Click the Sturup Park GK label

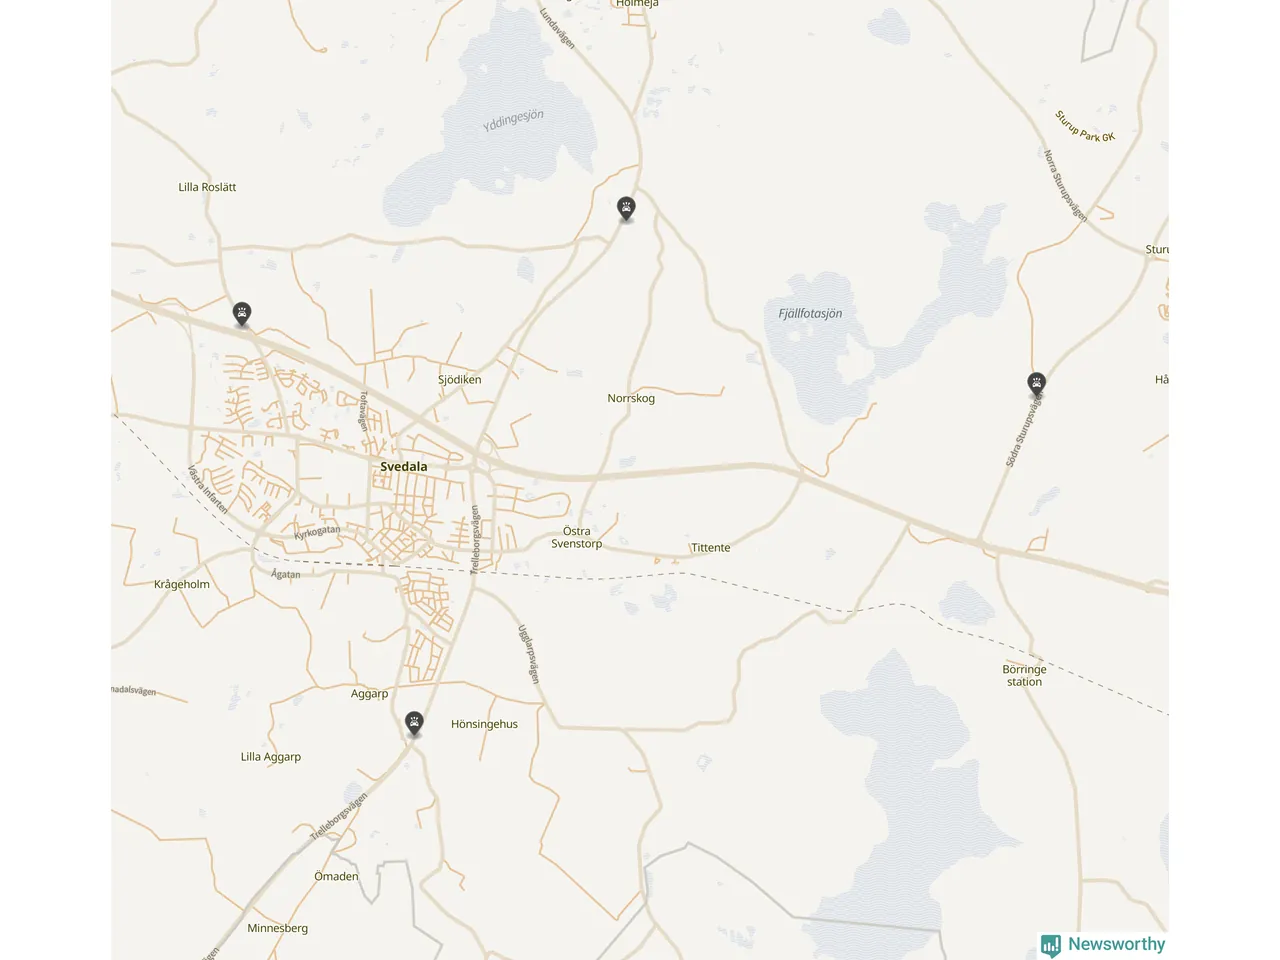1085,126
